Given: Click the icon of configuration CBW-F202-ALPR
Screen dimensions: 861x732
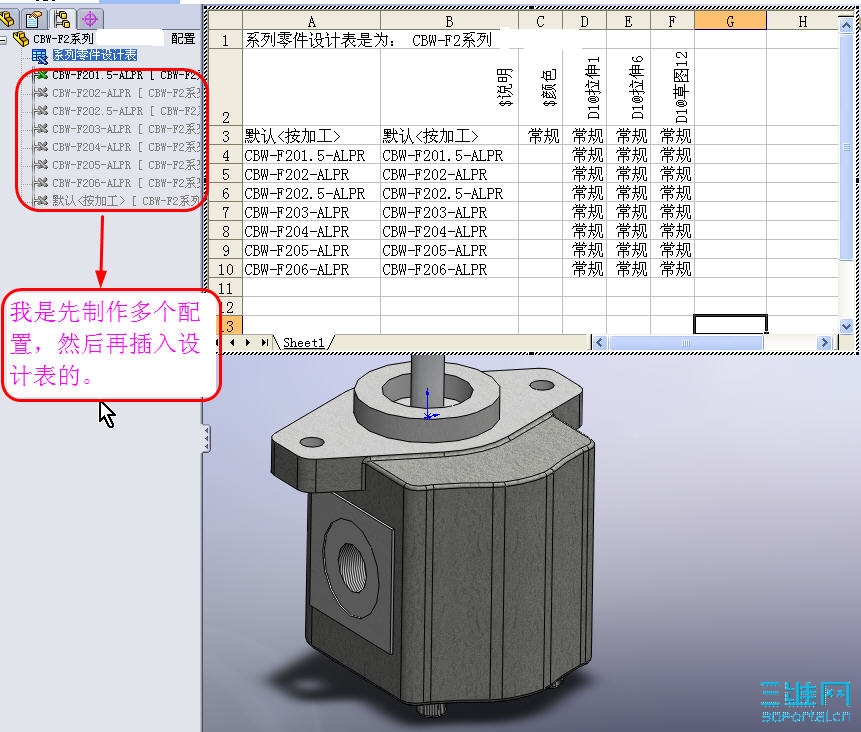Looking at the screenshot, I should tap(40, 93).
